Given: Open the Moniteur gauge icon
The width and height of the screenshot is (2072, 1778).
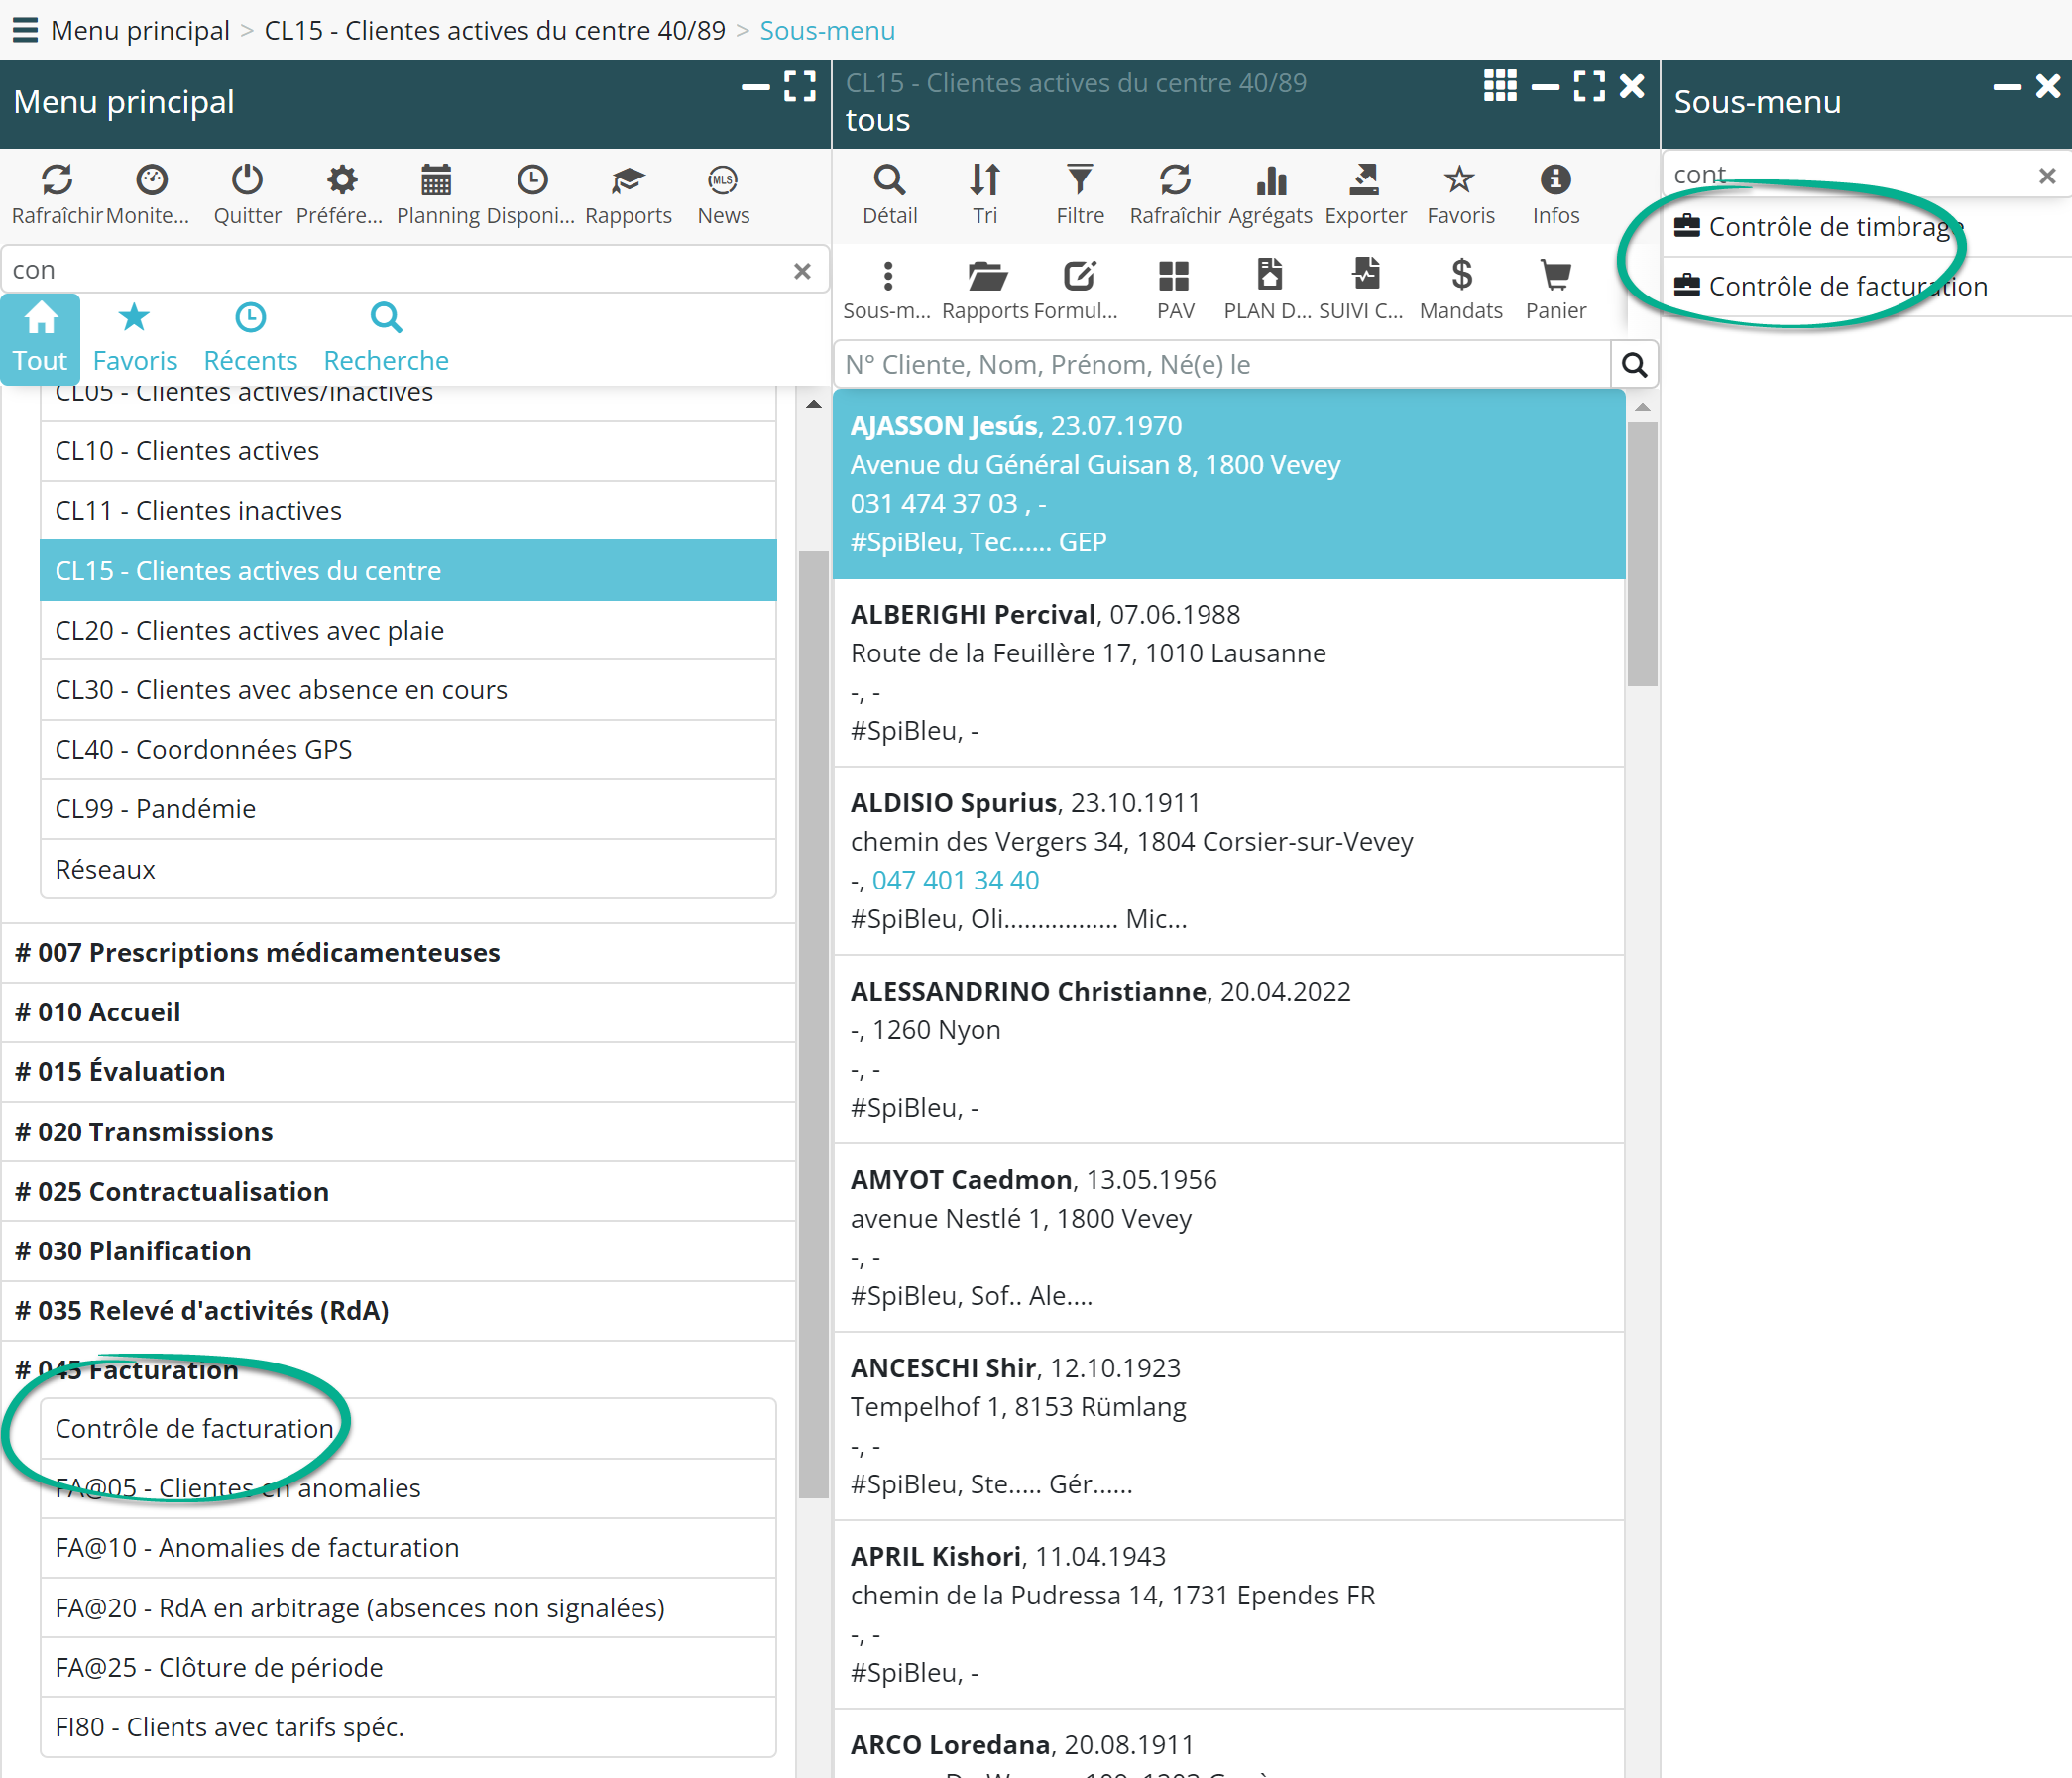Looking at the screenshot, I should click(x=151, y=180).
